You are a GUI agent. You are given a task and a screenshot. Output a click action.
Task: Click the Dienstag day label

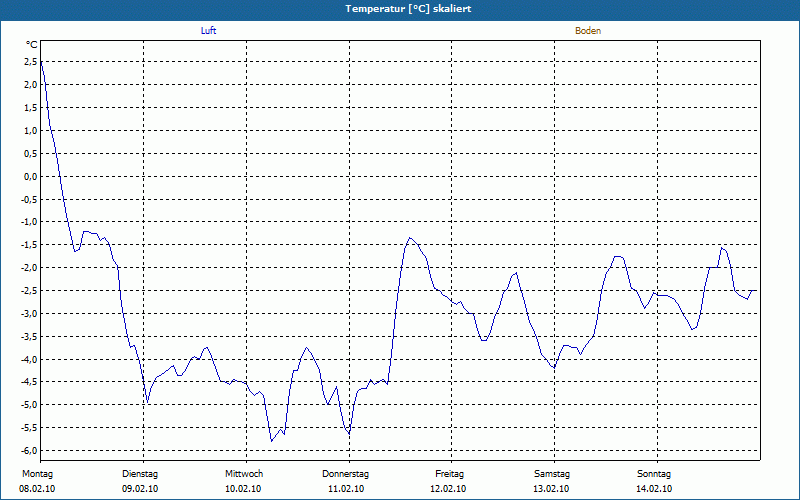point(140,474)
